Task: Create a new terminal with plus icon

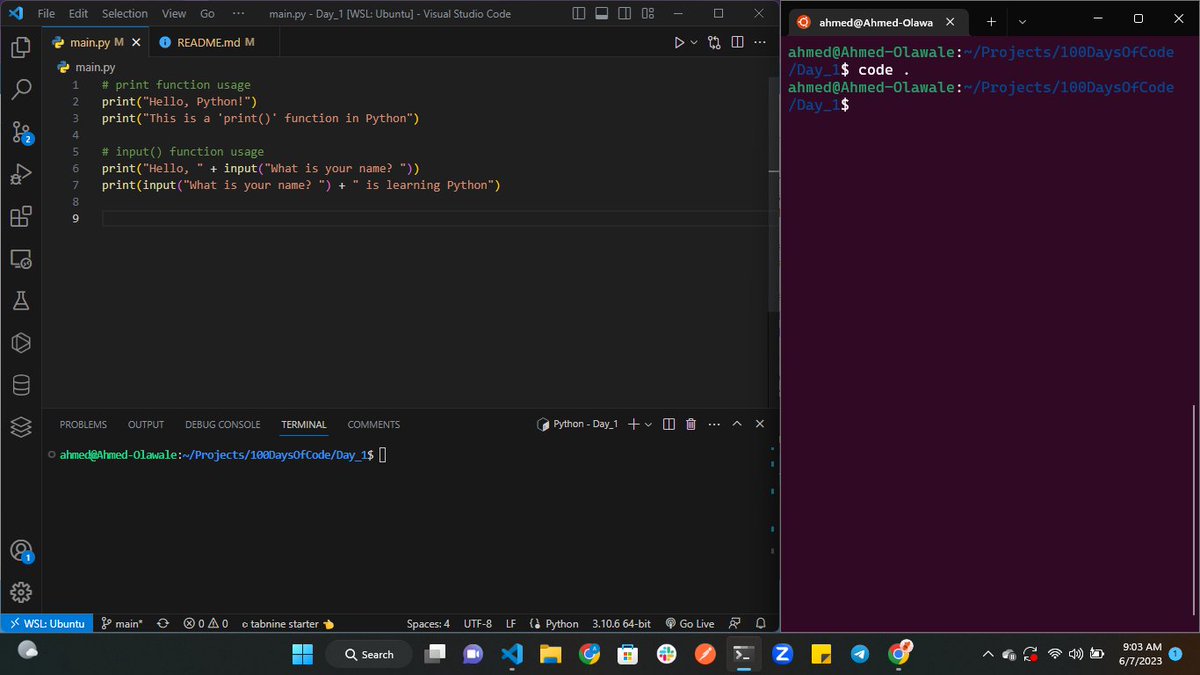Action: [x=633, y=424]
